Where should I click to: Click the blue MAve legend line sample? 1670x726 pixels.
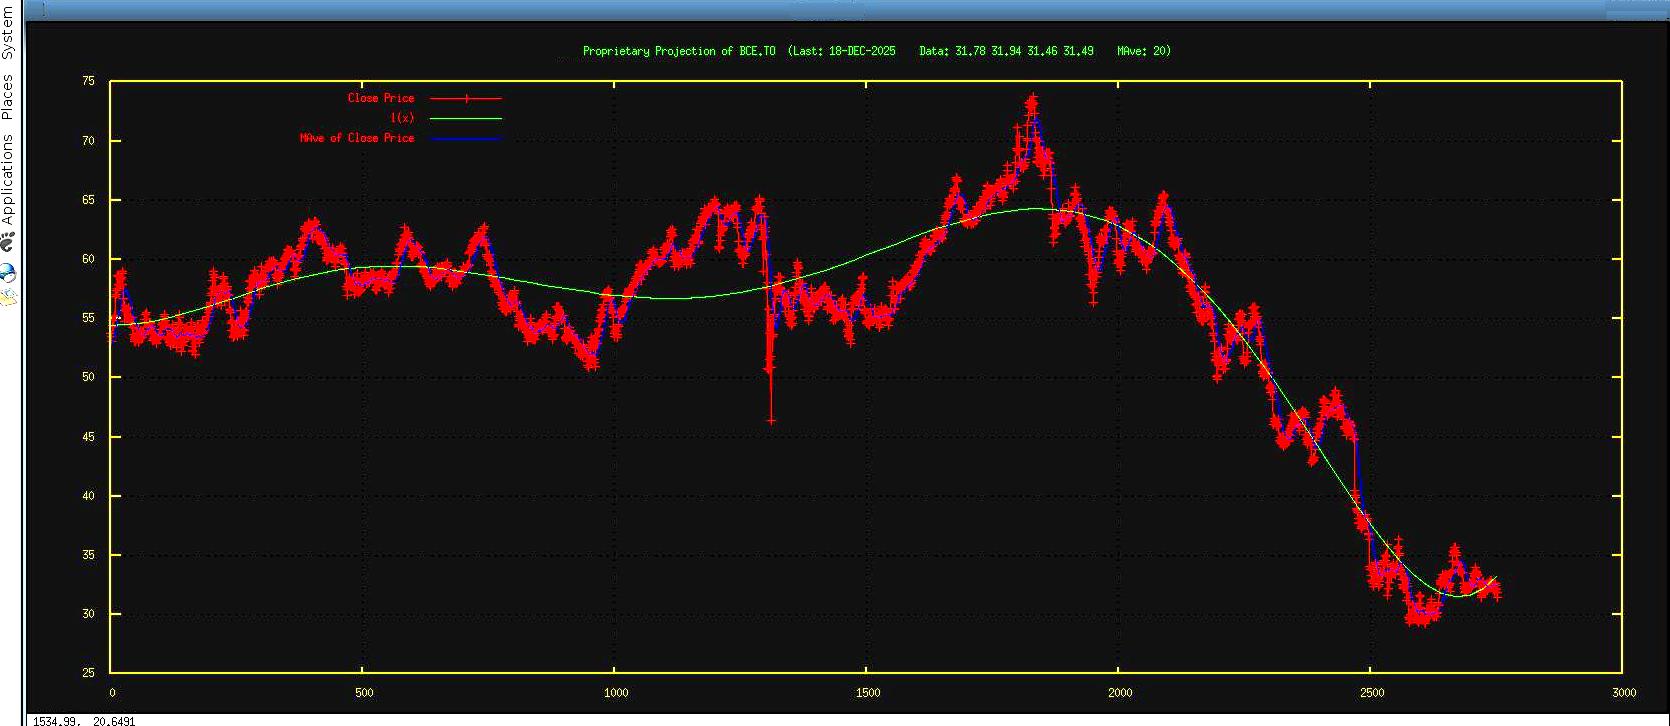point(466,138)
